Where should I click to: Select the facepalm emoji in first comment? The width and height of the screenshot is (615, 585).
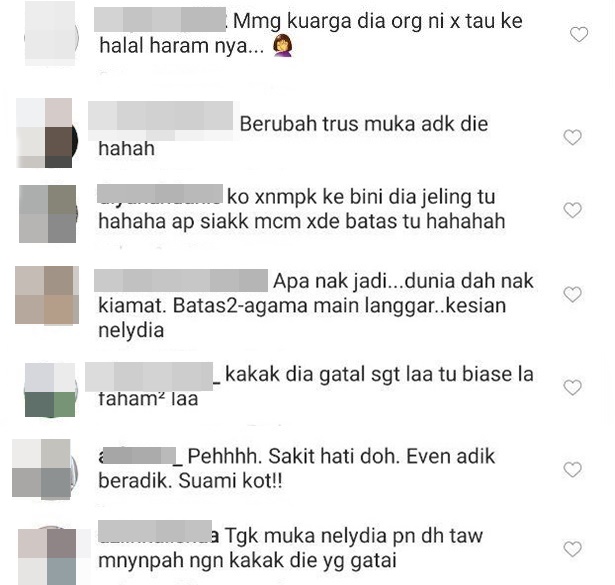(283, 45)
